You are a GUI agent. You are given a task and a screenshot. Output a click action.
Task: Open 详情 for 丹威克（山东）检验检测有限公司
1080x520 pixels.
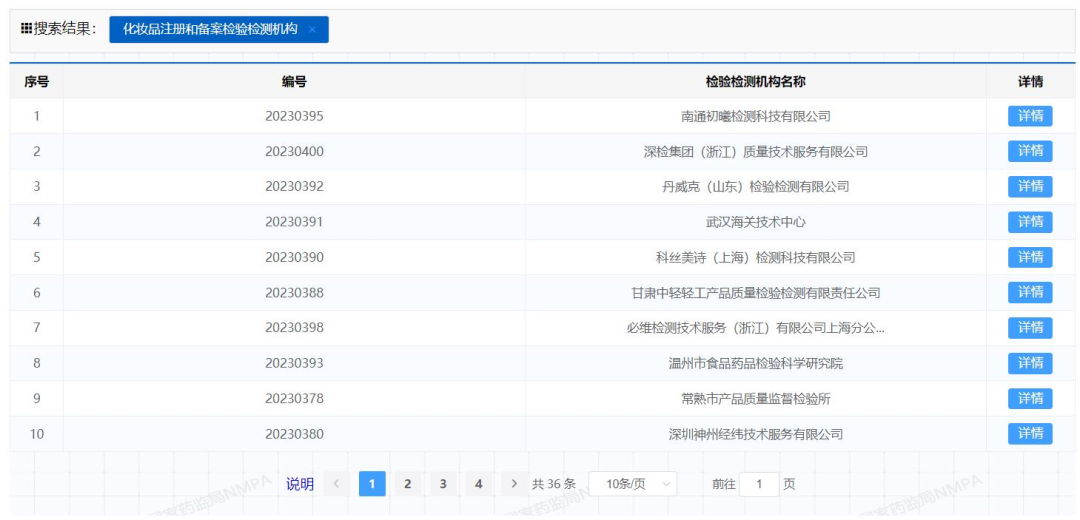click(1030, 186)
